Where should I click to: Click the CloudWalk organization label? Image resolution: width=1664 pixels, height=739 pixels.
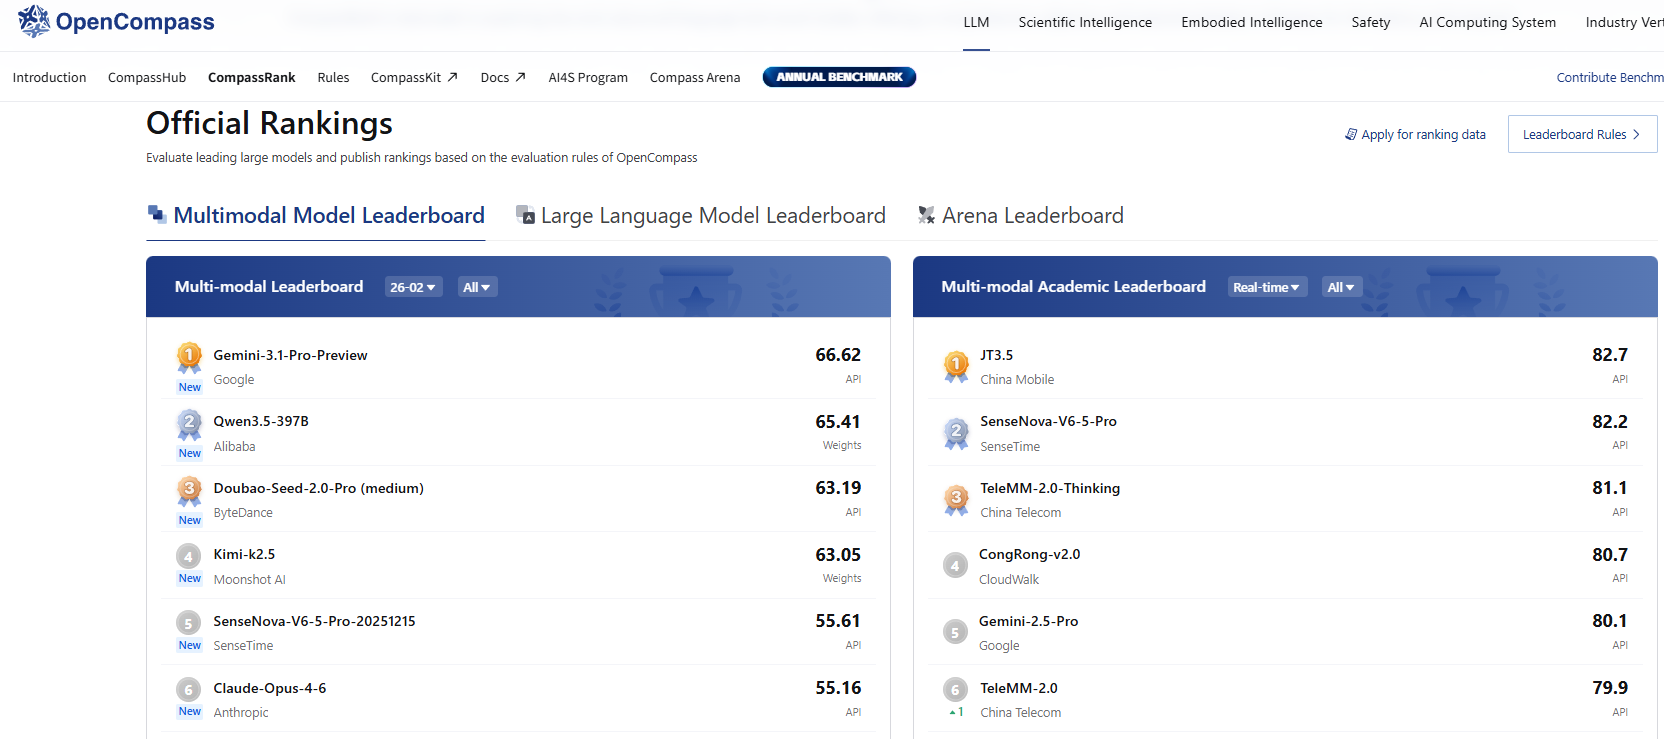pyautogui.click(x=1009, y=579)
